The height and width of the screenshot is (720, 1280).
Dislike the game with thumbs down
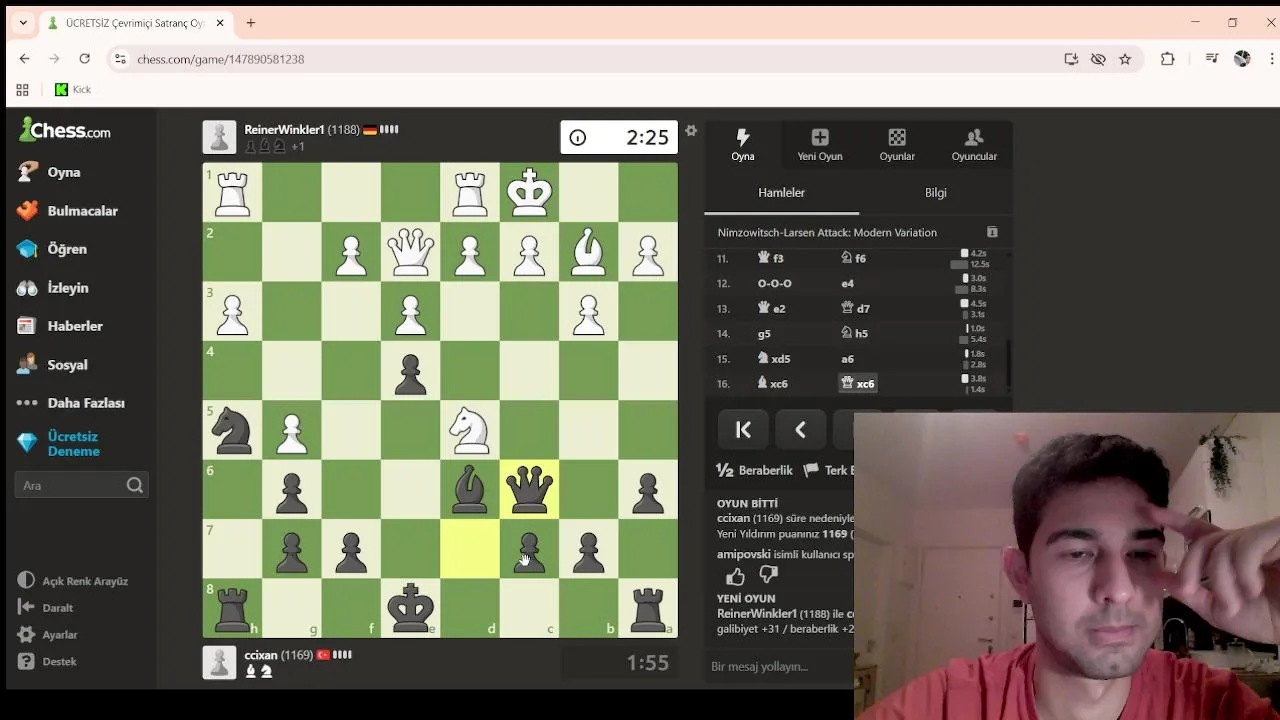pyautogui.click(x=768, y=576)
